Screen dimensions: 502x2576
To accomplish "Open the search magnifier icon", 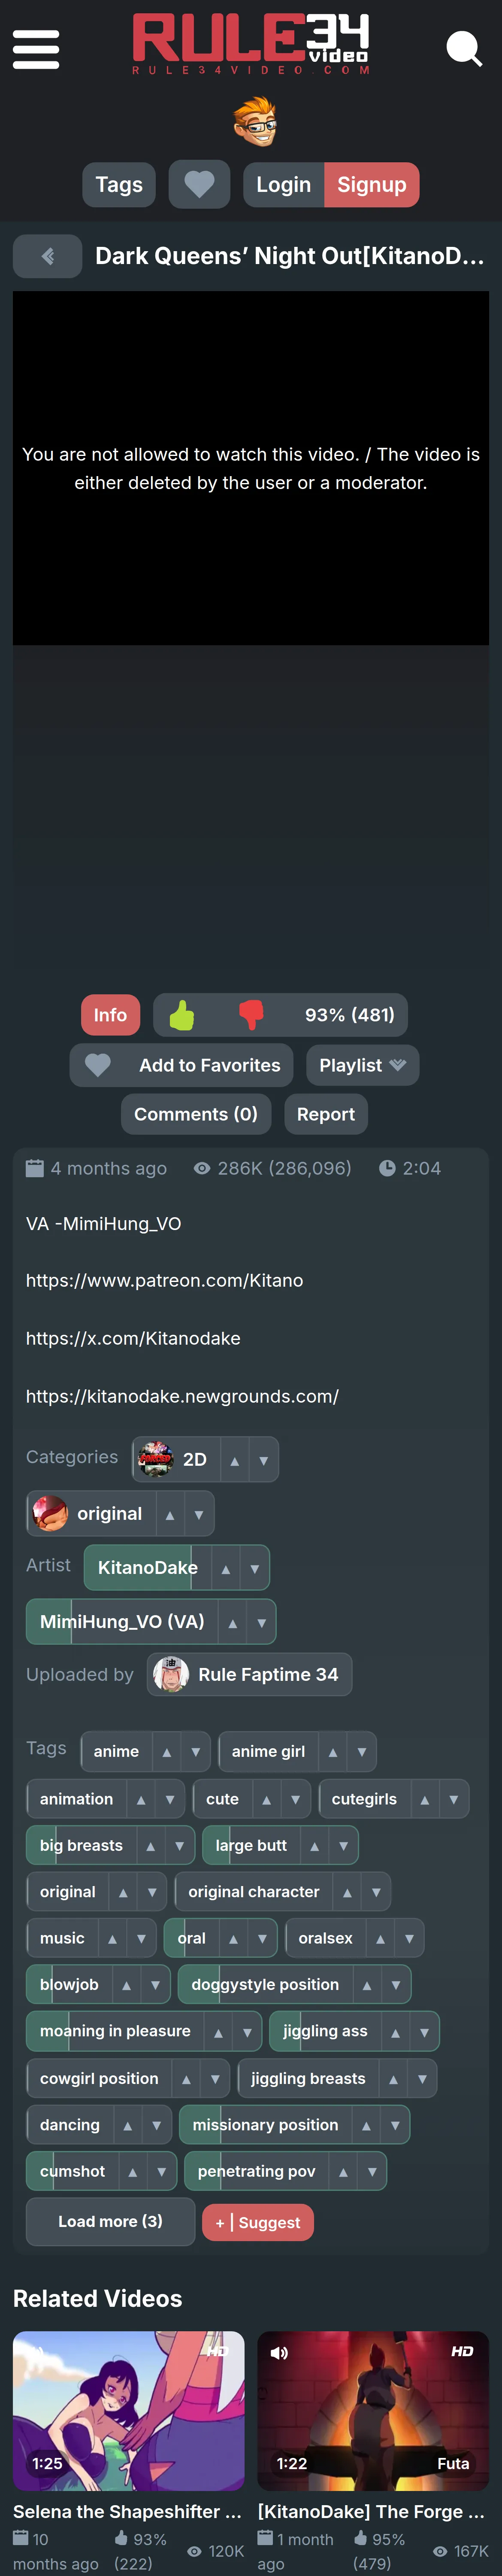I will [464, 48].
